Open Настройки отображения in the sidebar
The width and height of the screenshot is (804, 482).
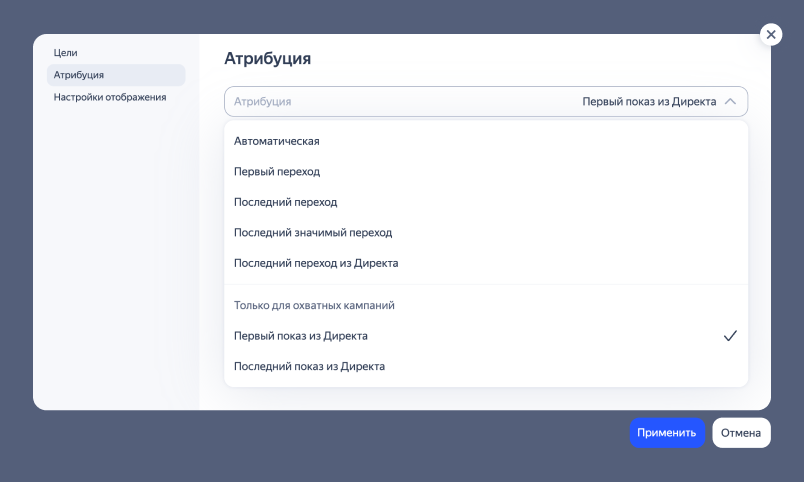(109, 98)
